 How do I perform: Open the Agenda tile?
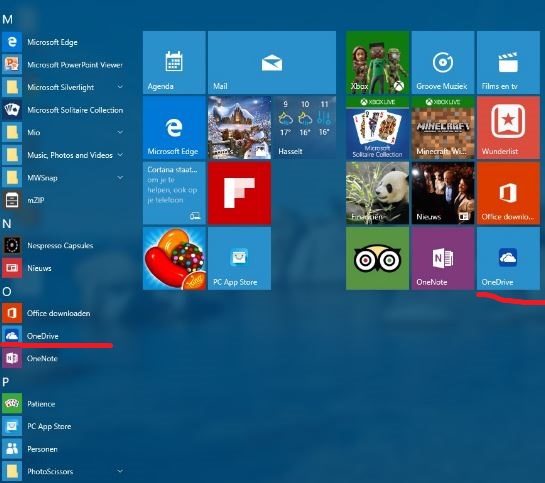tap(174, 63)
